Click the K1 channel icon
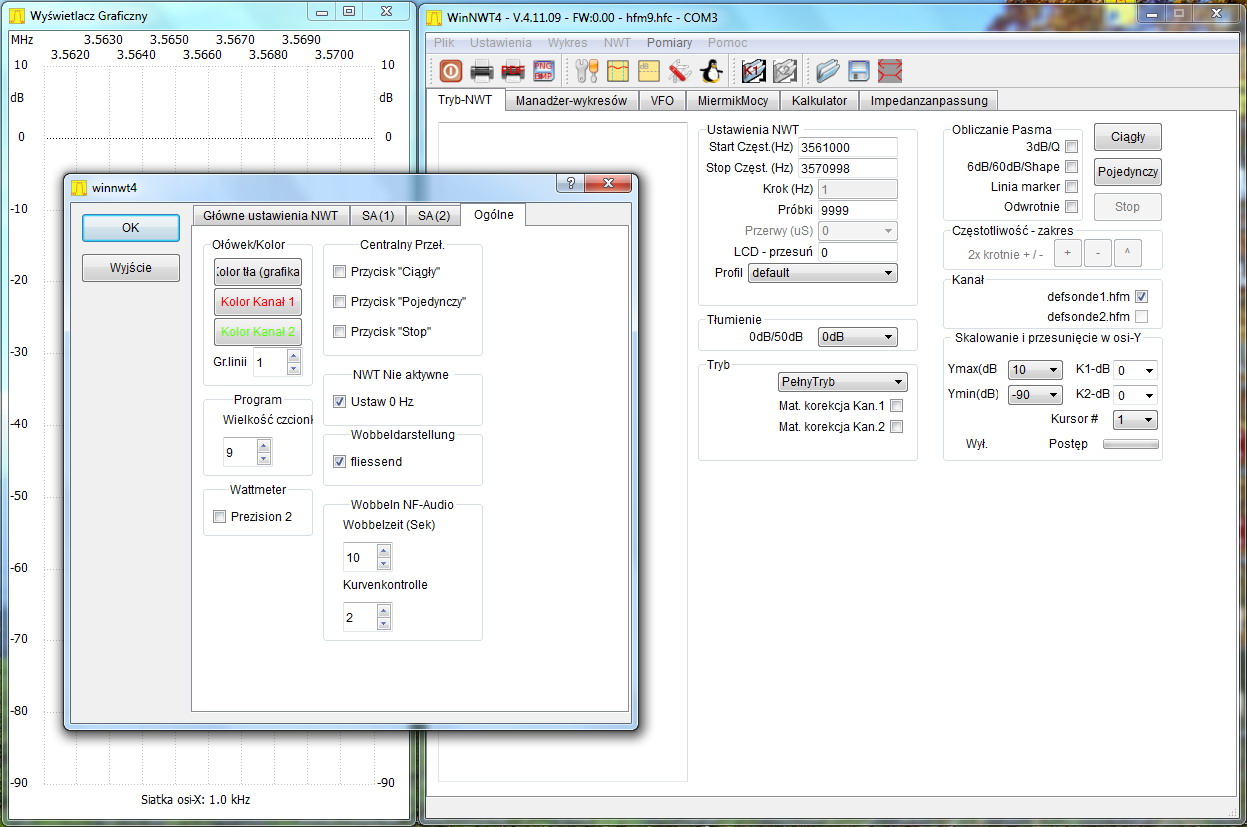 [753, 71]
